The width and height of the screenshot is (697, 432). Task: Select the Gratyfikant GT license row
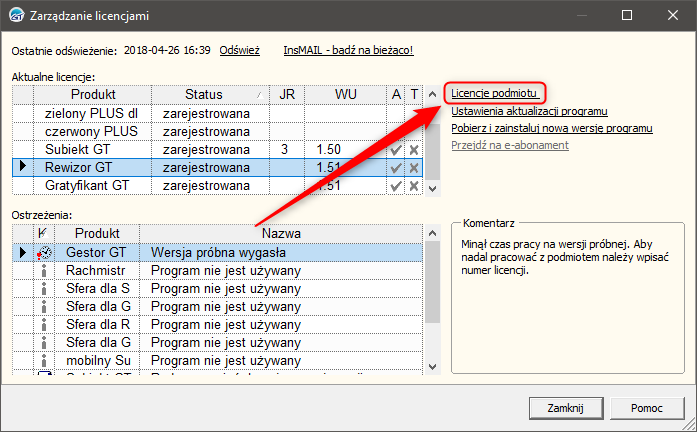click(x=218, y=185)
